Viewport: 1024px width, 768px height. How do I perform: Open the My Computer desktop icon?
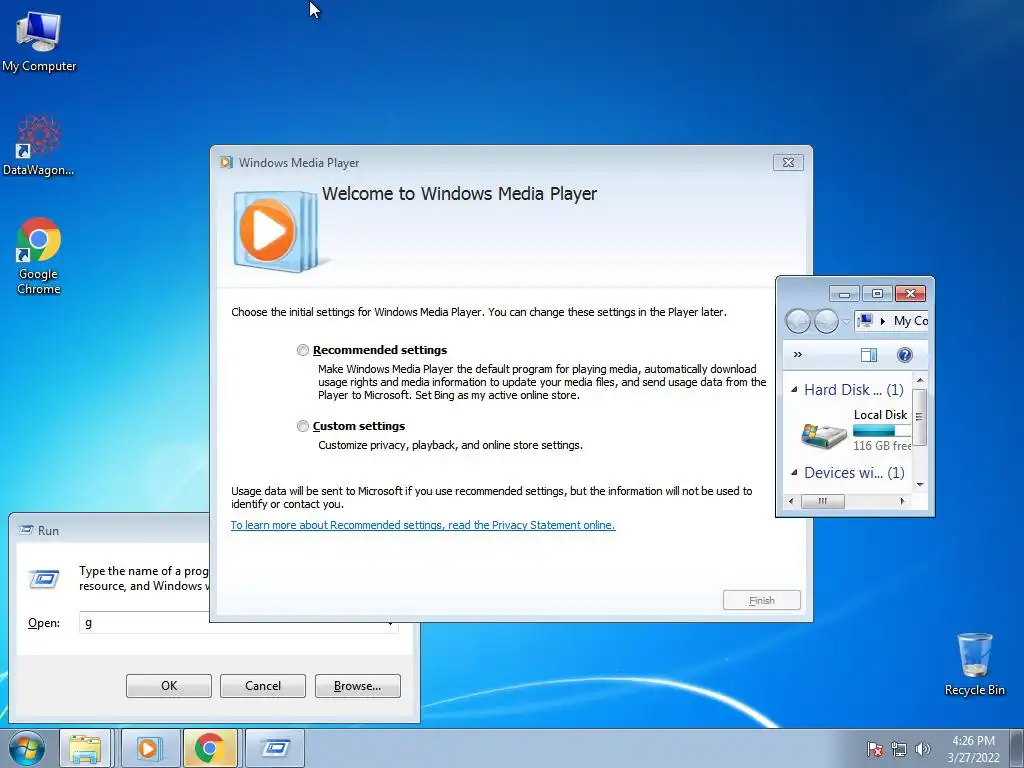click(x=39, y=41)
